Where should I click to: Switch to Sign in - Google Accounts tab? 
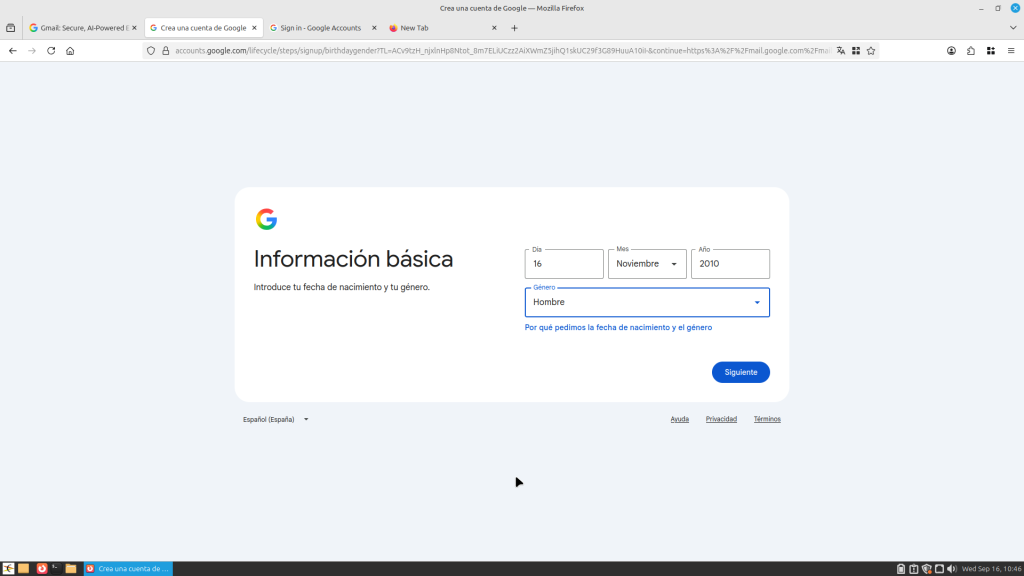tap(323, 28)
